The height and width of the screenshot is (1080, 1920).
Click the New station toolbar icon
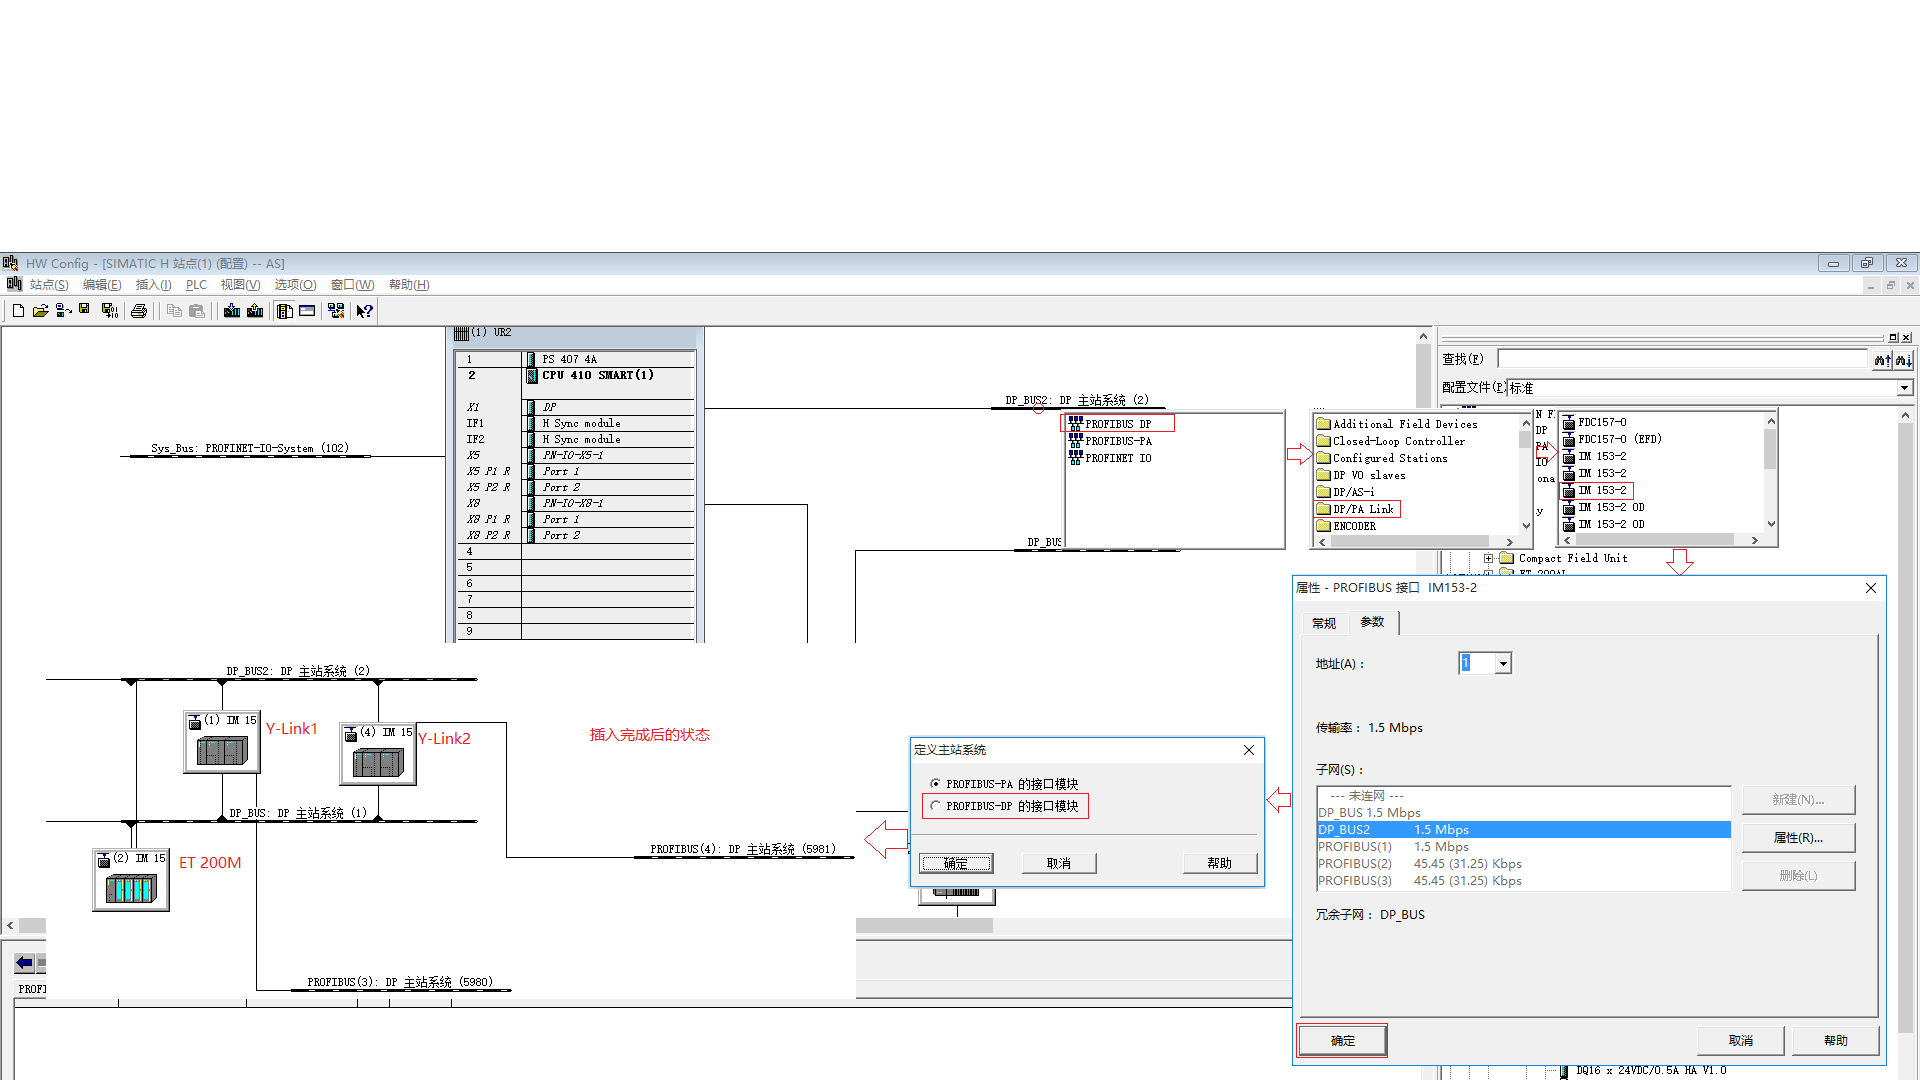point(18,311)
